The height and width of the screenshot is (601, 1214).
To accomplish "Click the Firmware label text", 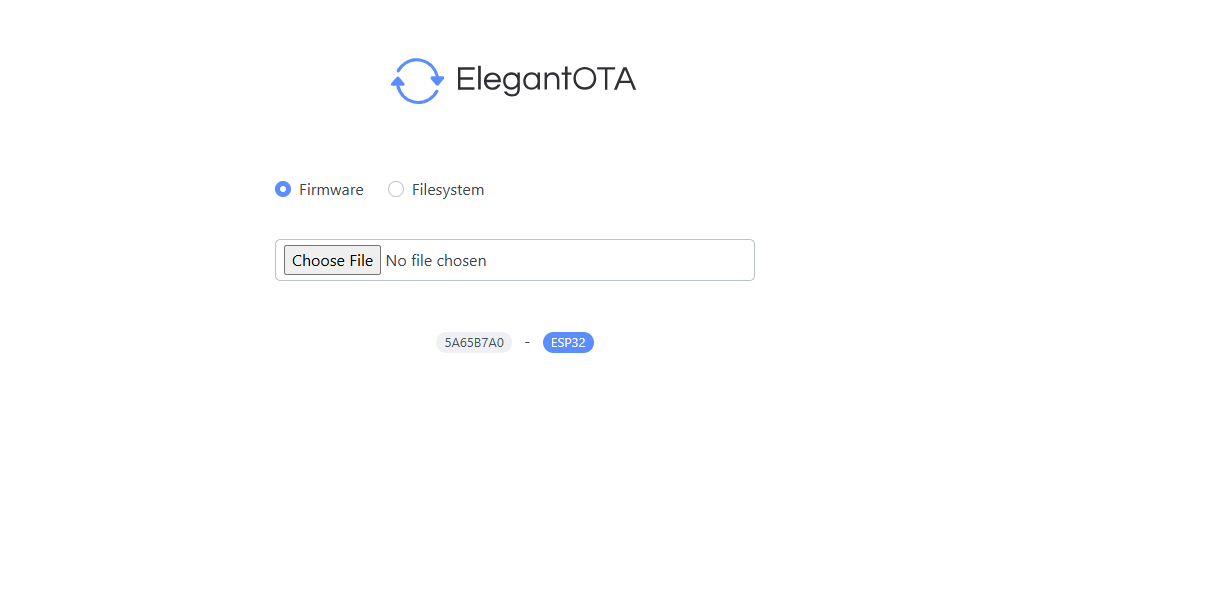I will click(331, 190).
